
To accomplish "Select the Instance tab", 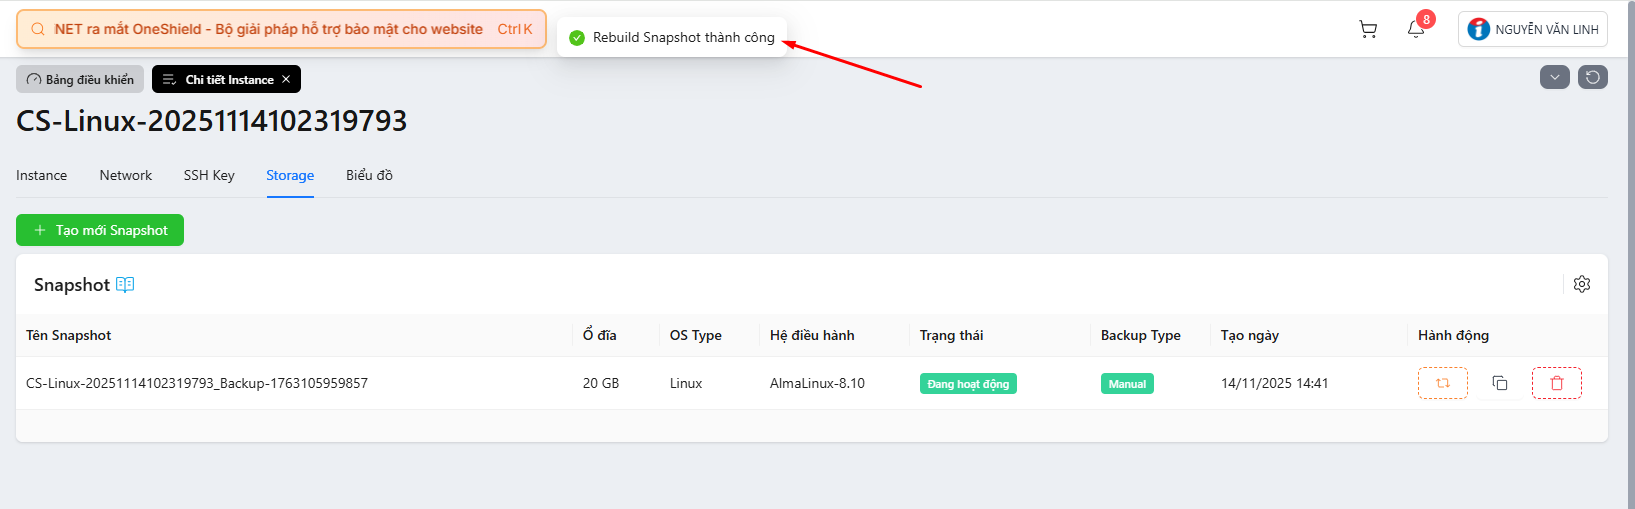I will pyautogui.click(x=42, y=175).
